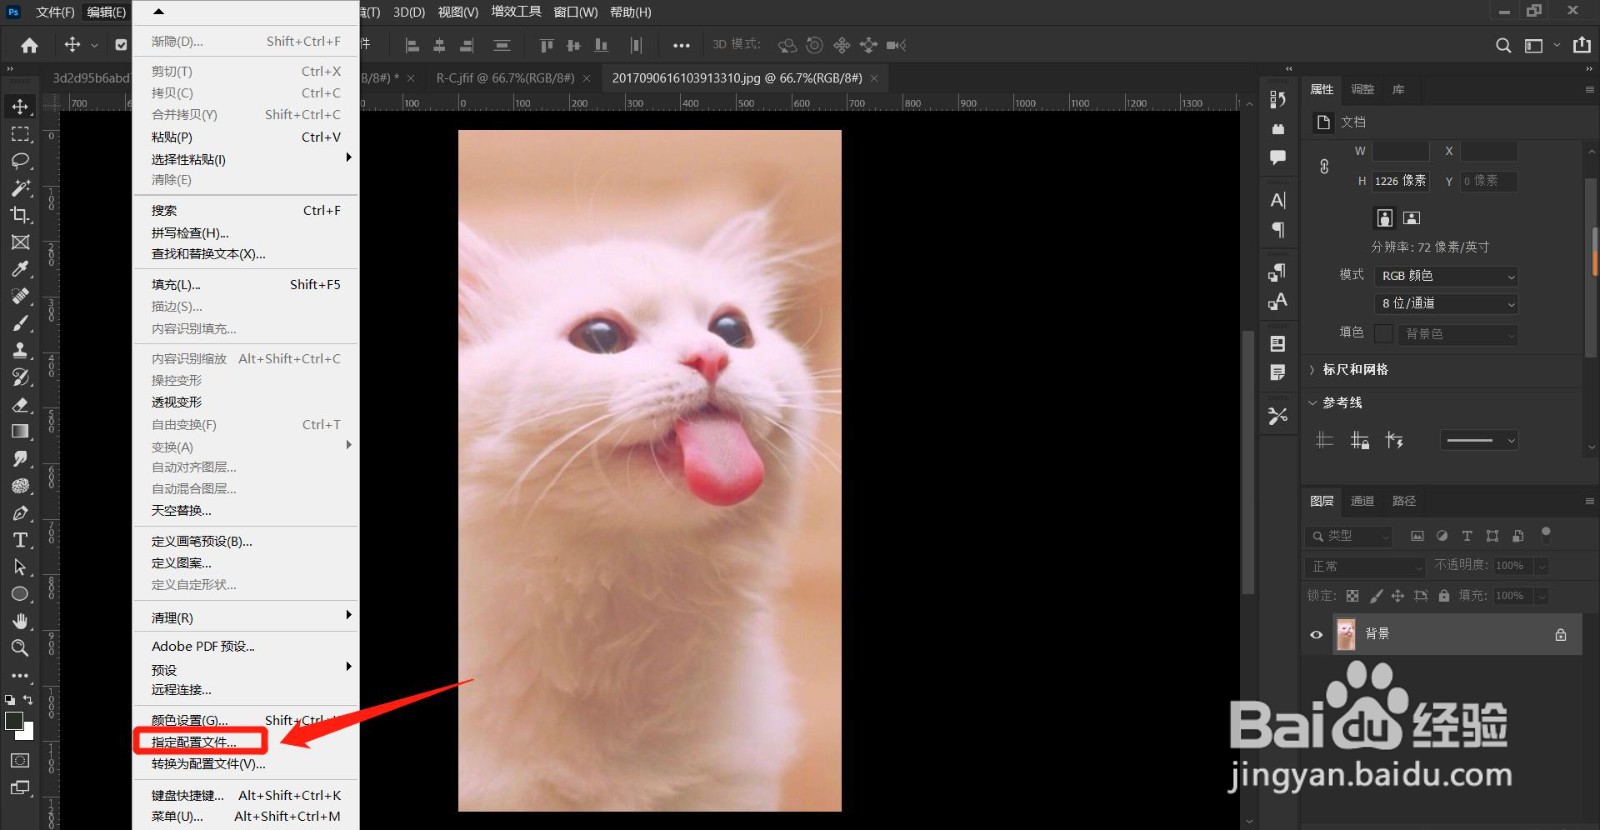Image resolution: width=1600 pixels, height=830 pixels.
Task: Toggle Quick Mask mode
Action: coord(20,760)
